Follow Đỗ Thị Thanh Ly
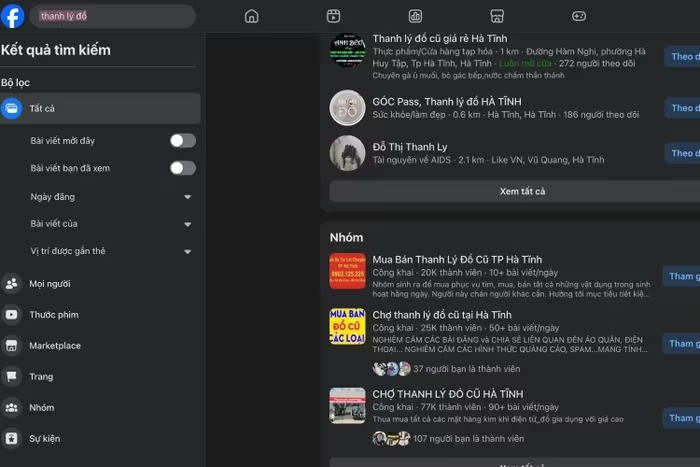The image size is (700, 467). pyautogui.click(x=683, y=153)
